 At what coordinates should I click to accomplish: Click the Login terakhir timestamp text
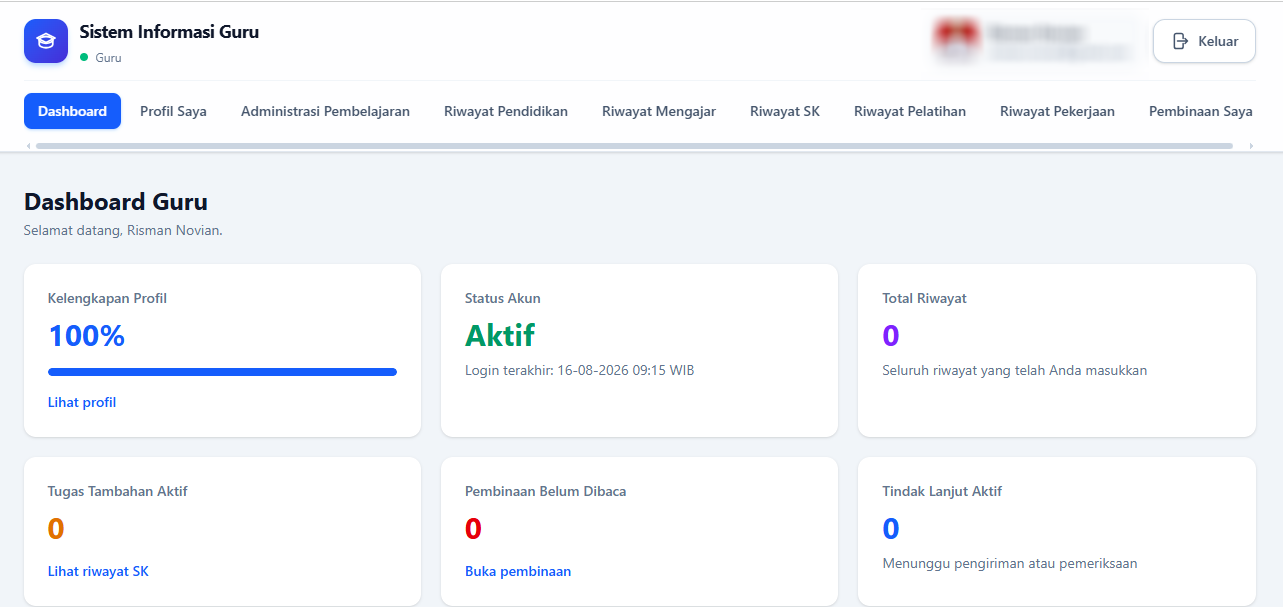(580, 370)
